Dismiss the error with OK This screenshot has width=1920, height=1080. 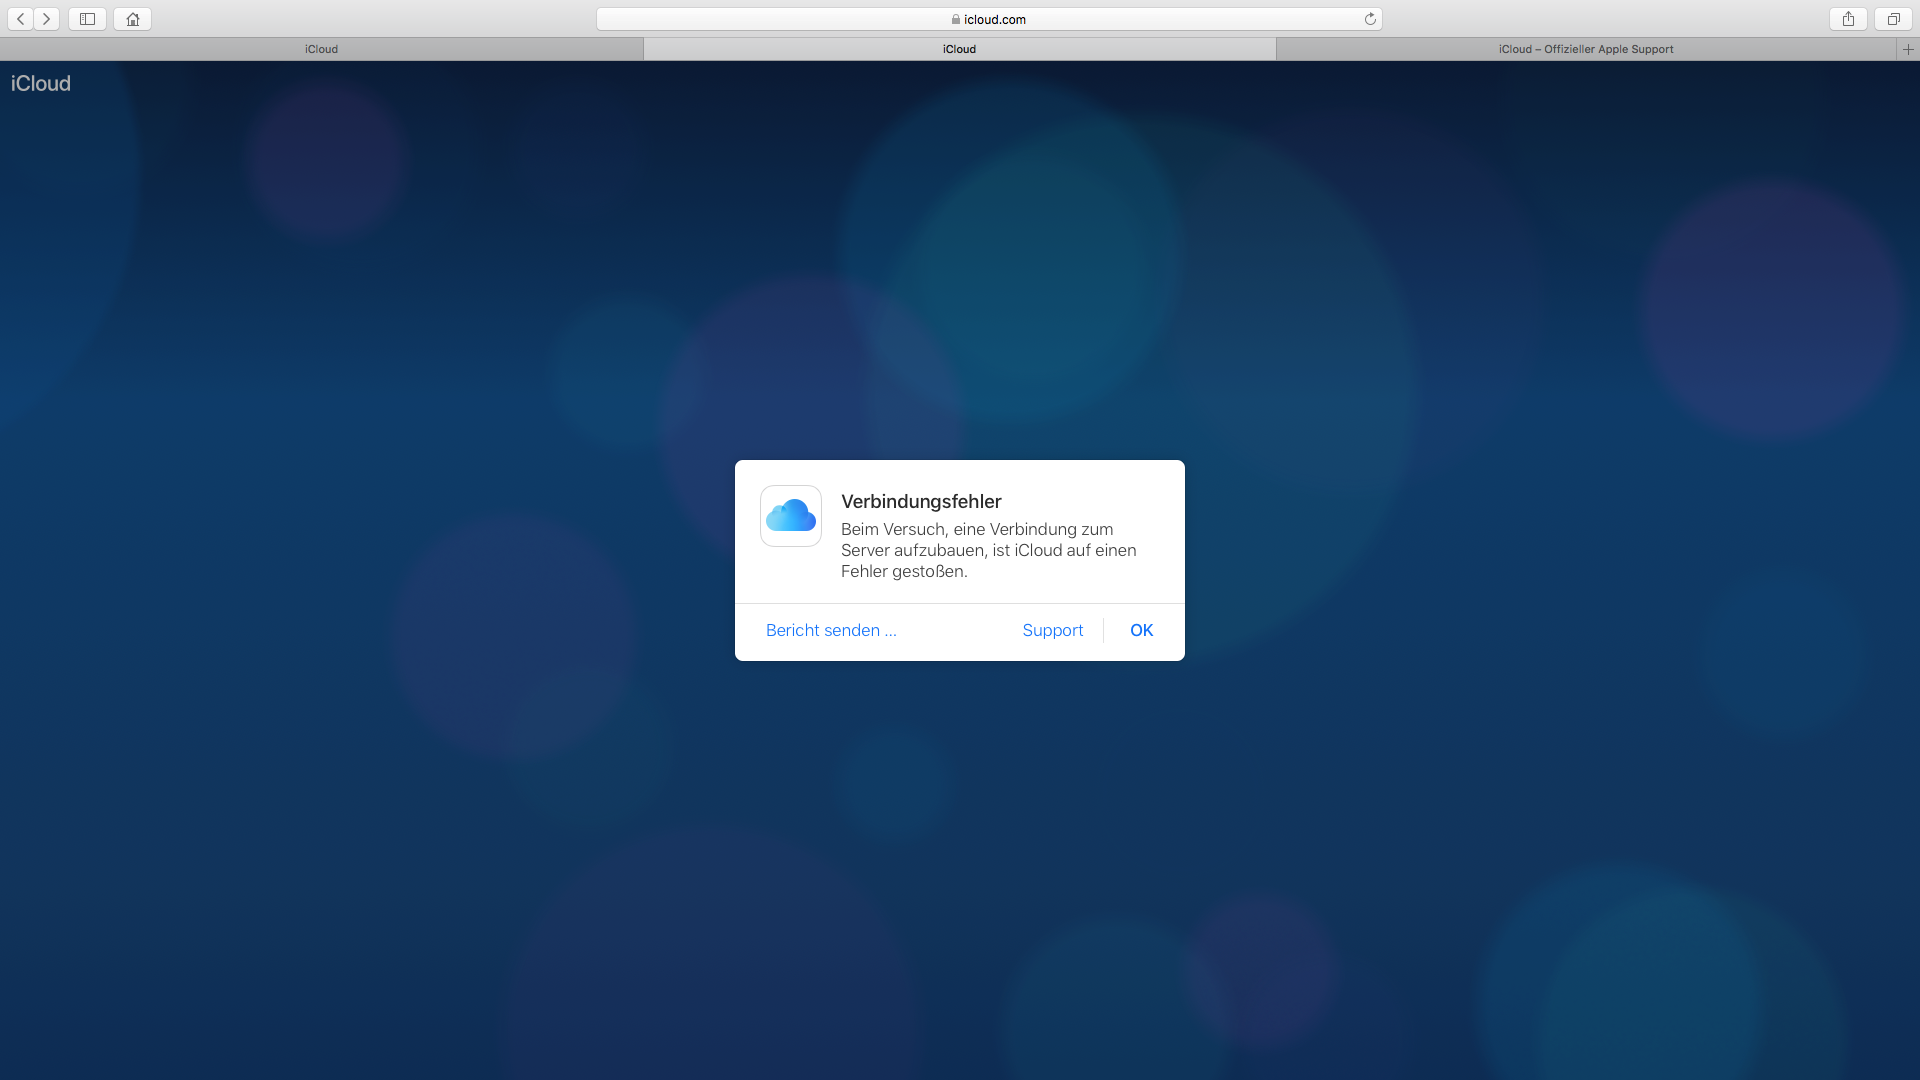click(1141, 630)
